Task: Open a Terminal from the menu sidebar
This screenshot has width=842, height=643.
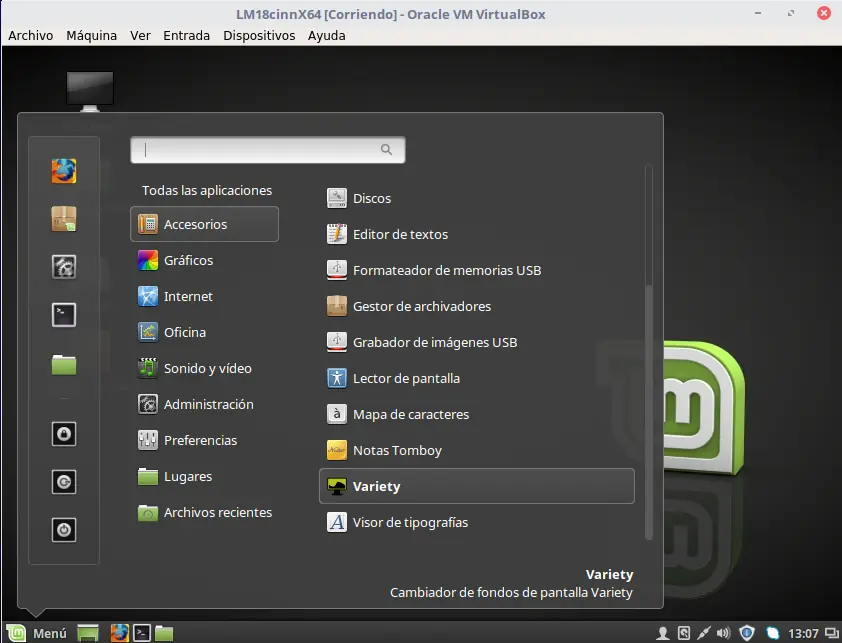Action: pos(64,314)
